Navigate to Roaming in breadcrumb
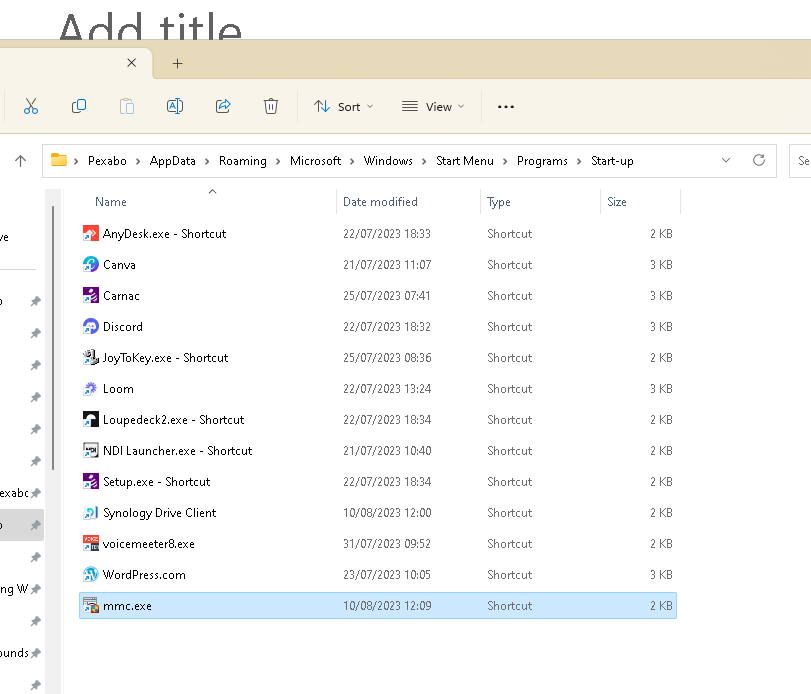The width and height of the screenshot is (811, 694). coord(243,161)
